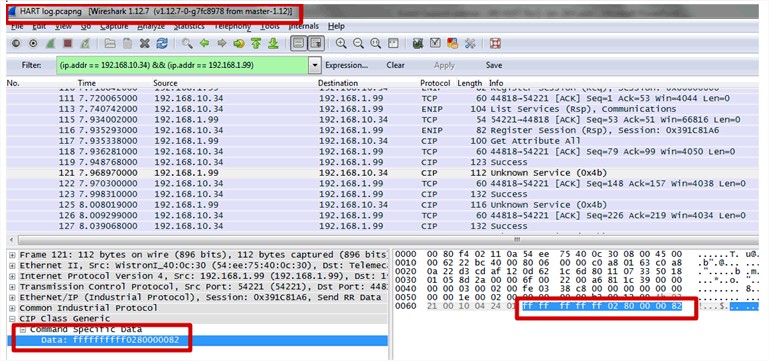Save this capture file icon
Image resolution: width=769 pixels, height=361 pixels.
tap(128, 44)
